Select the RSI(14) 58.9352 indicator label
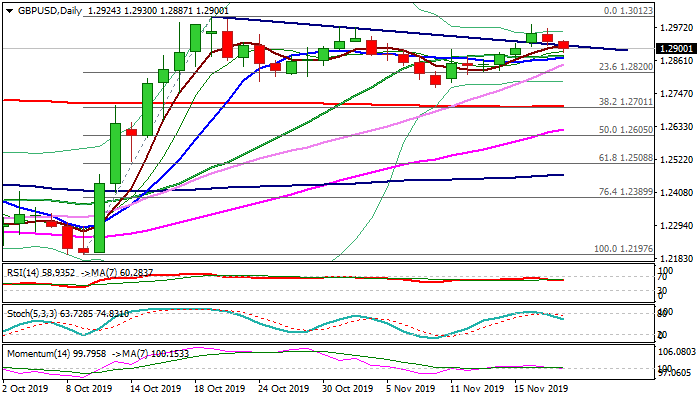 tap(41, 272)
